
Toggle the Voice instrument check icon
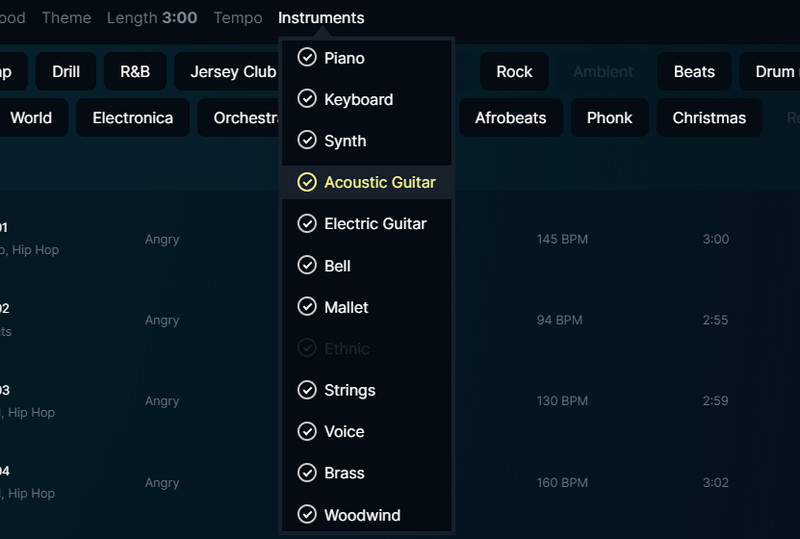(x=307, y=431)
